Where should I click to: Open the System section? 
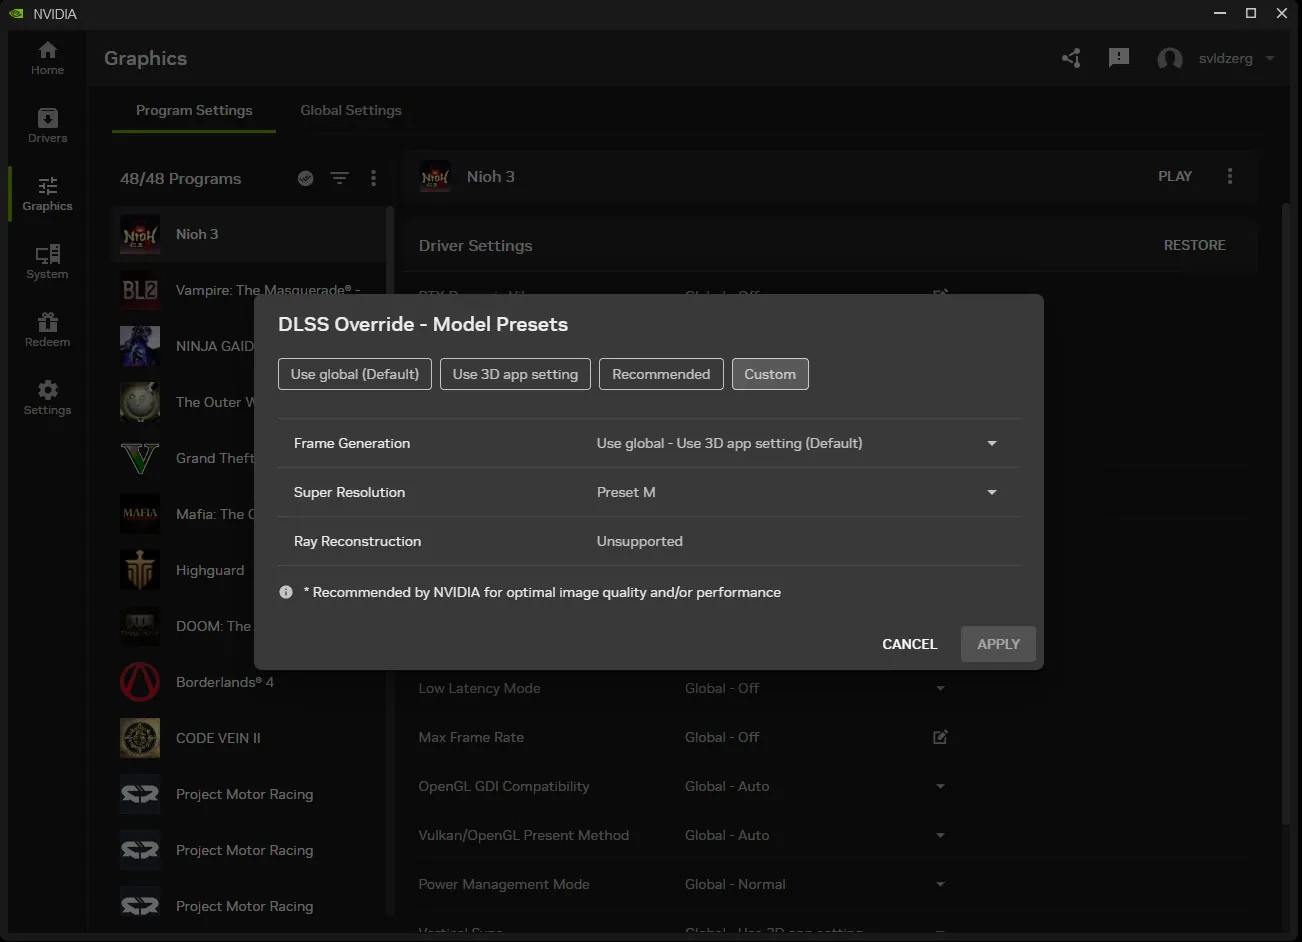47,262
